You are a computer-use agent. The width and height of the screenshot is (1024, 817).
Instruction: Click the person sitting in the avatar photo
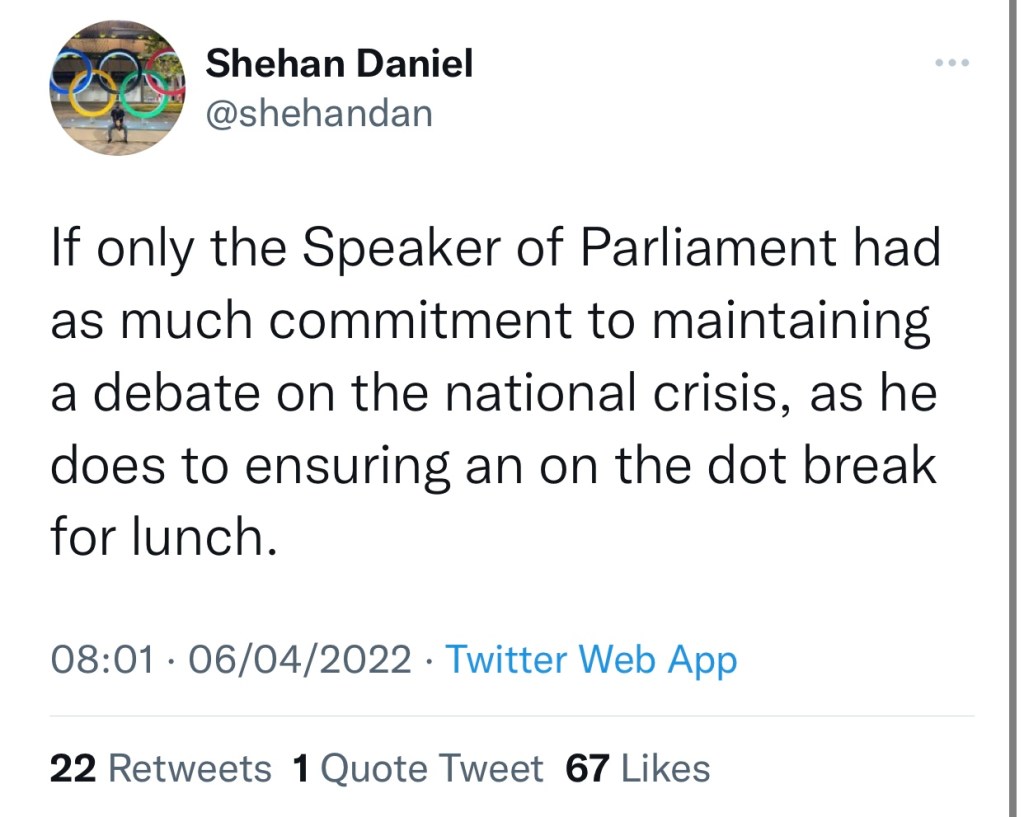click(117, 124)
